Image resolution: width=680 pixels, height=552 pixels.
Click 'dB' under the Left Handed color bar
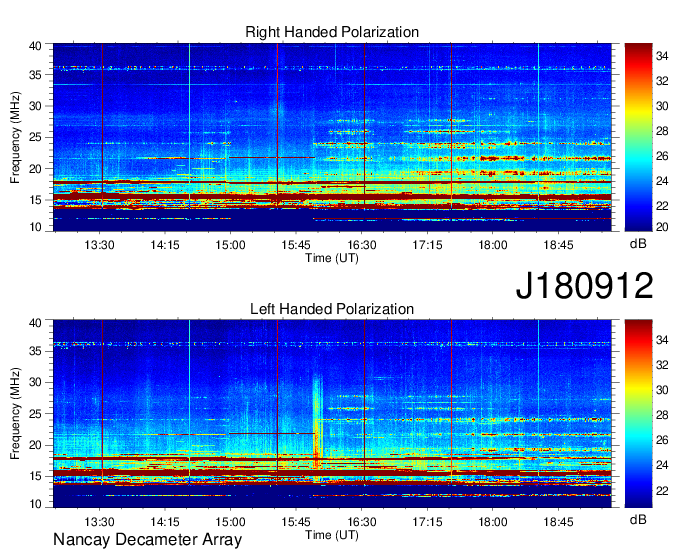[638, 519]
